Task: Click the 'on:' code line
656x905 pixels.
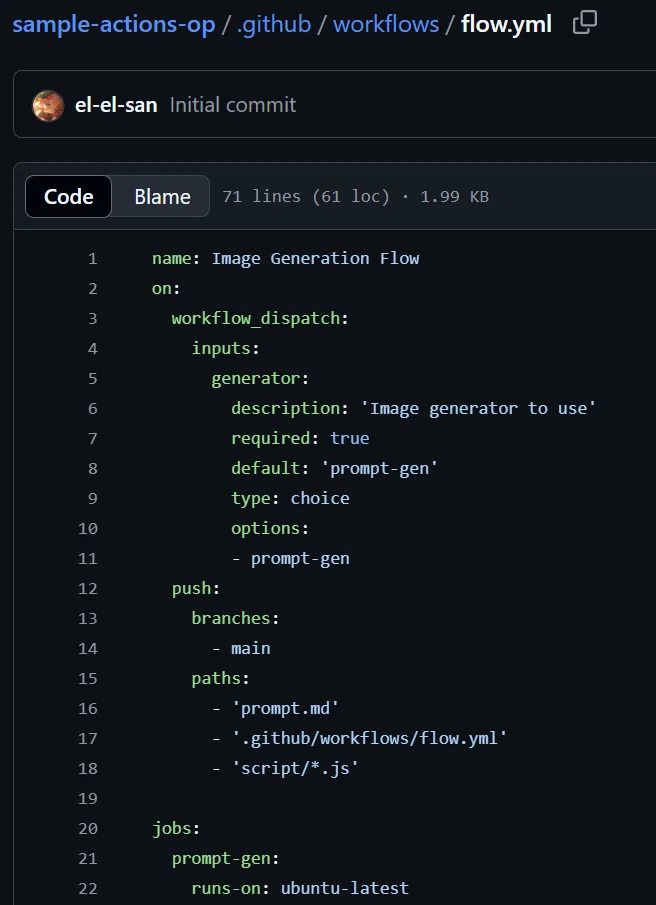Action: coord(166,289)
